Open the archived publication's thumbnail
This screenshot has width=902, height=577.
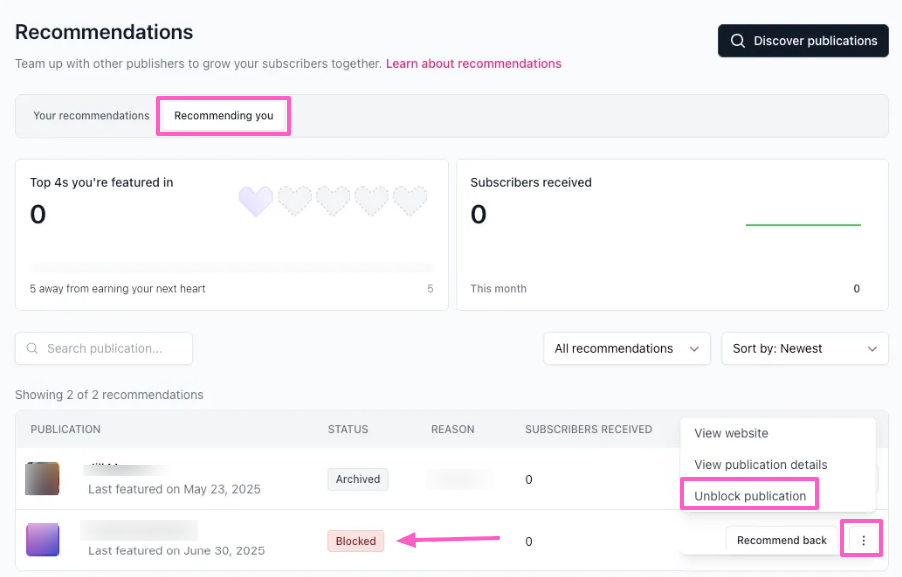[42, 479]
